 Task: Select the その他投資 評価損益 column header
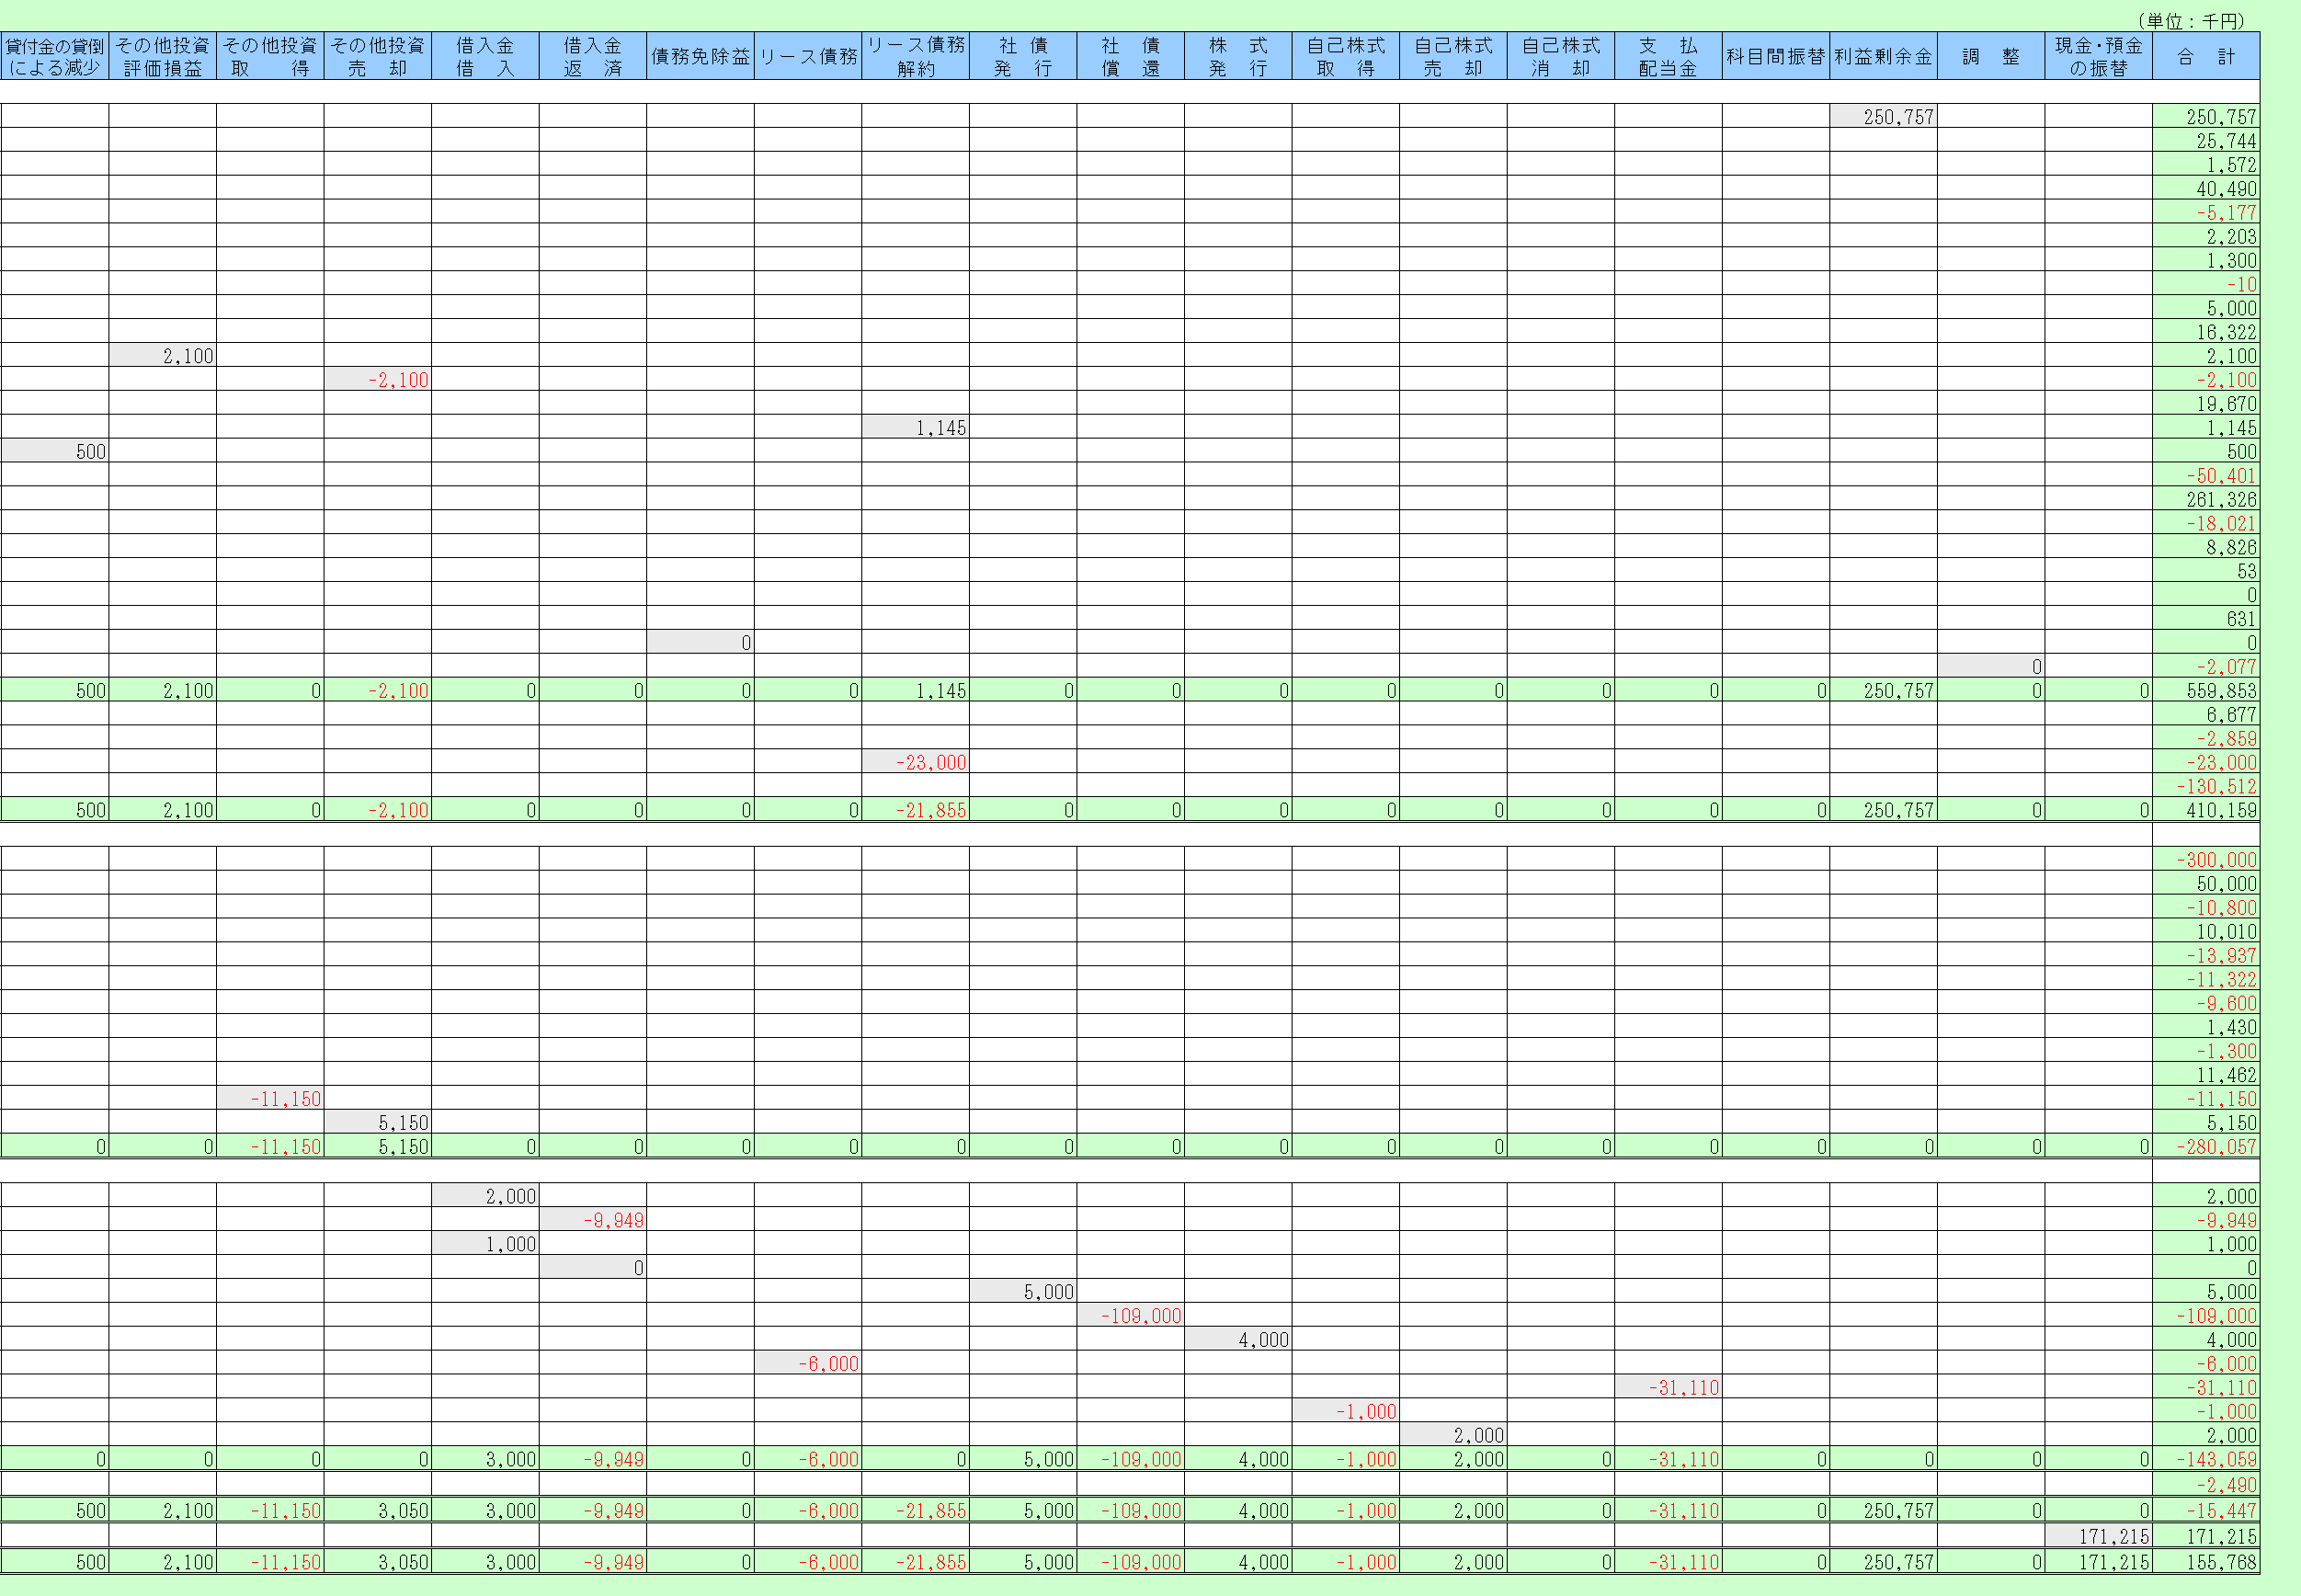tap(162, 56)
